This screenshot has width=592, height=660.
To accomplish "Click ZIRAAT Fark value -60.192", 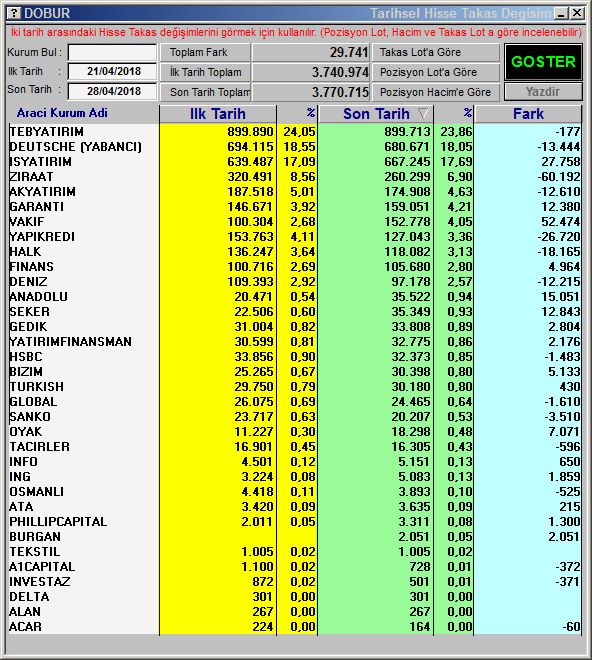I will [559, 177].
